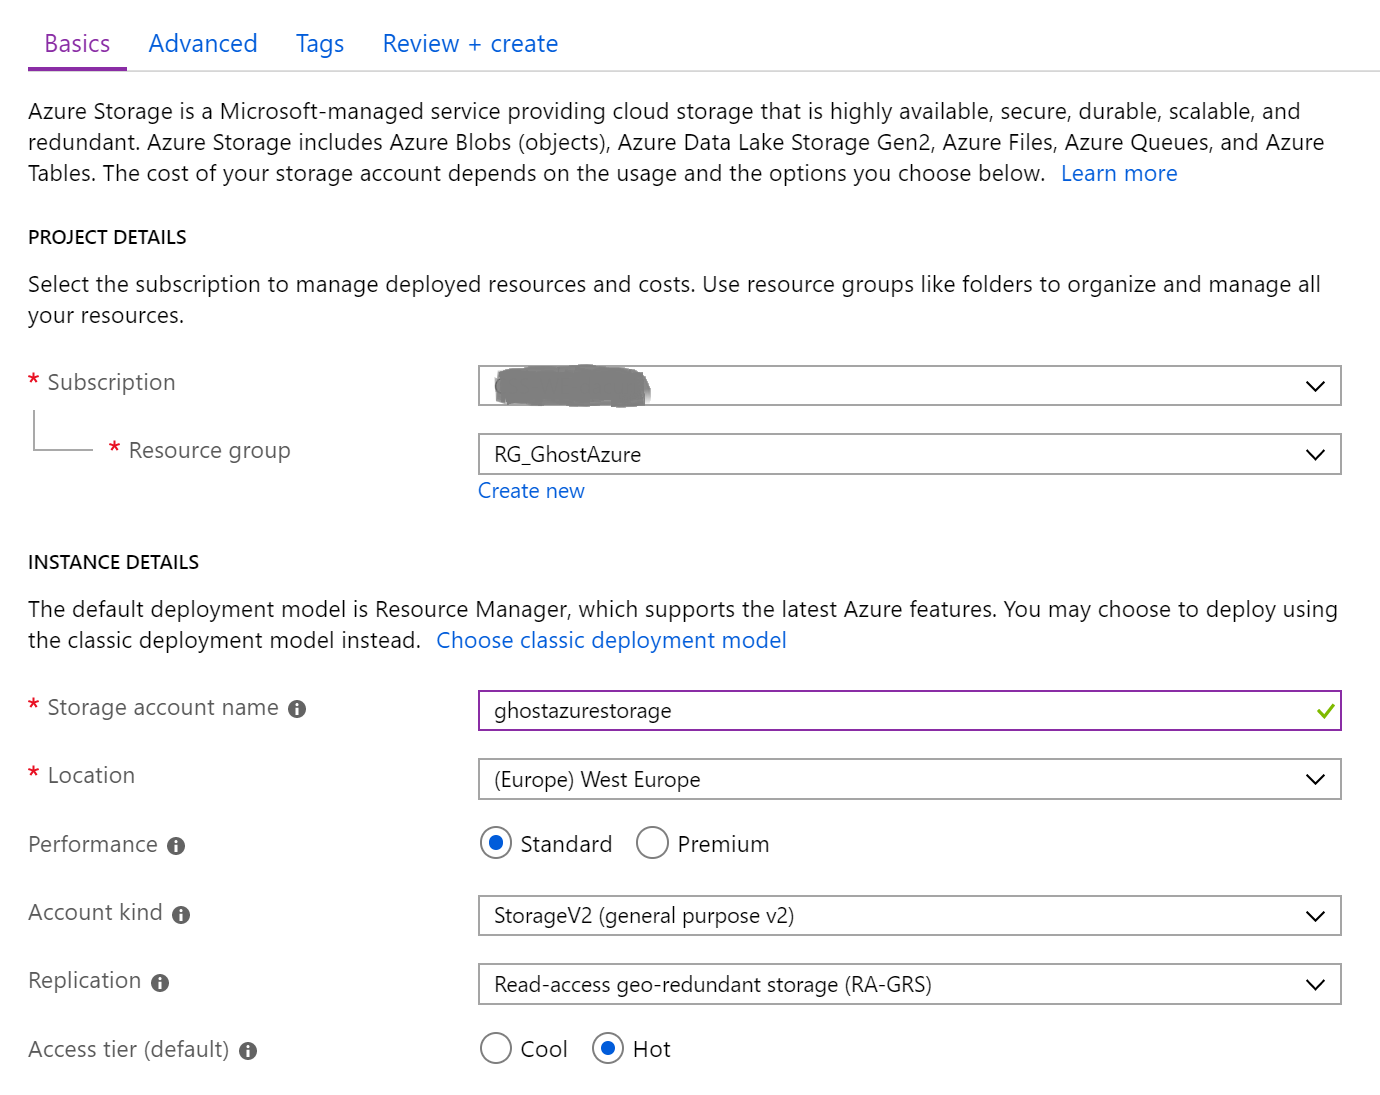Image resolution: width=1380 pixels, height=1095 pixels.
Task: Choose the Cool access tier
Action: click(x=496, y=1048)
